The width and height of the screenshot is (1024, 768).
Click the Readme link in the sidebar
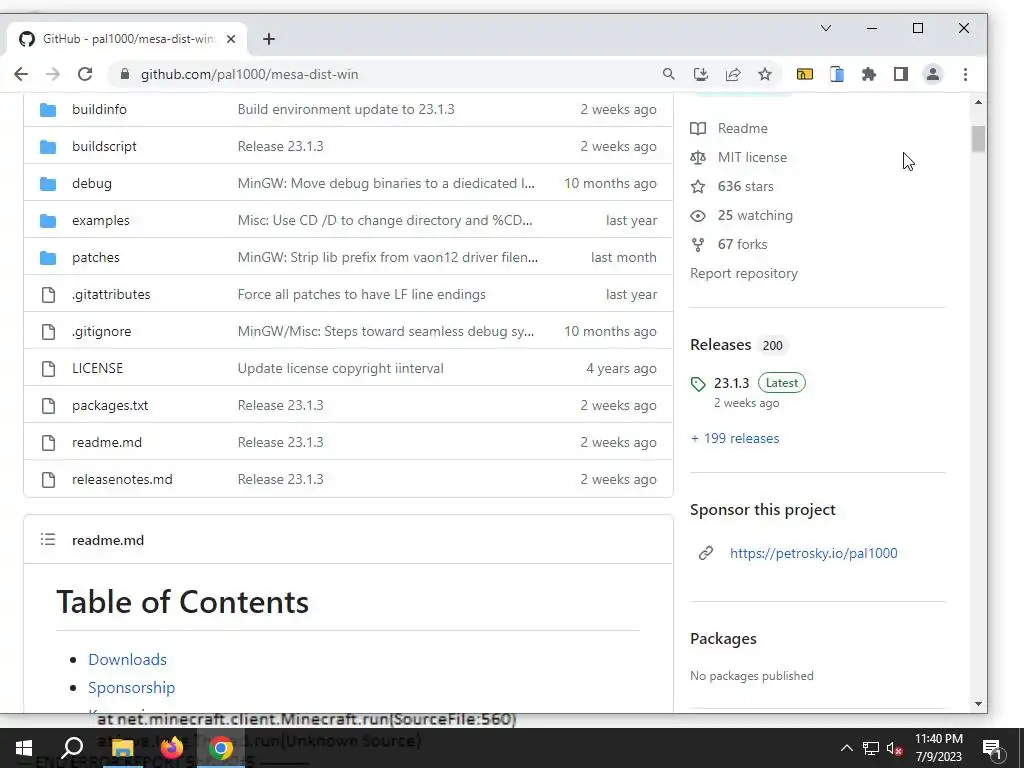tap(743, 128)
